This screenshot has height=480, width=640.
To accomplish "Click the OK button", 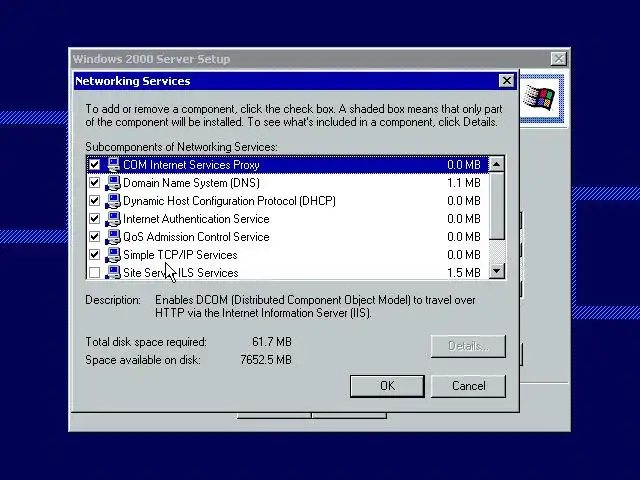I will coord(387,386).
